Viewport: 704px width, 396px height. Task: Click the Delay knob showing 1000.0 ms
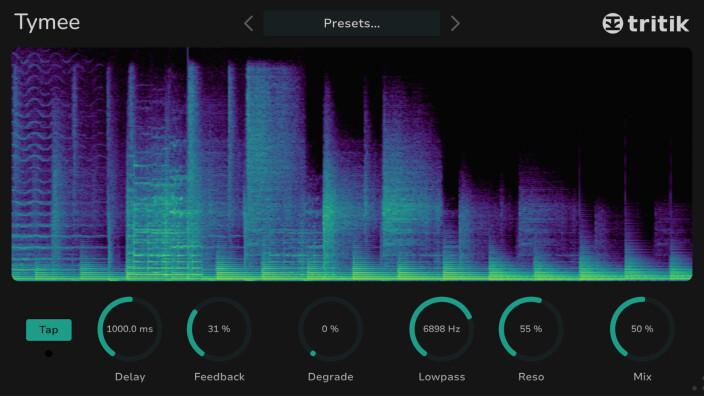point(130,329)
